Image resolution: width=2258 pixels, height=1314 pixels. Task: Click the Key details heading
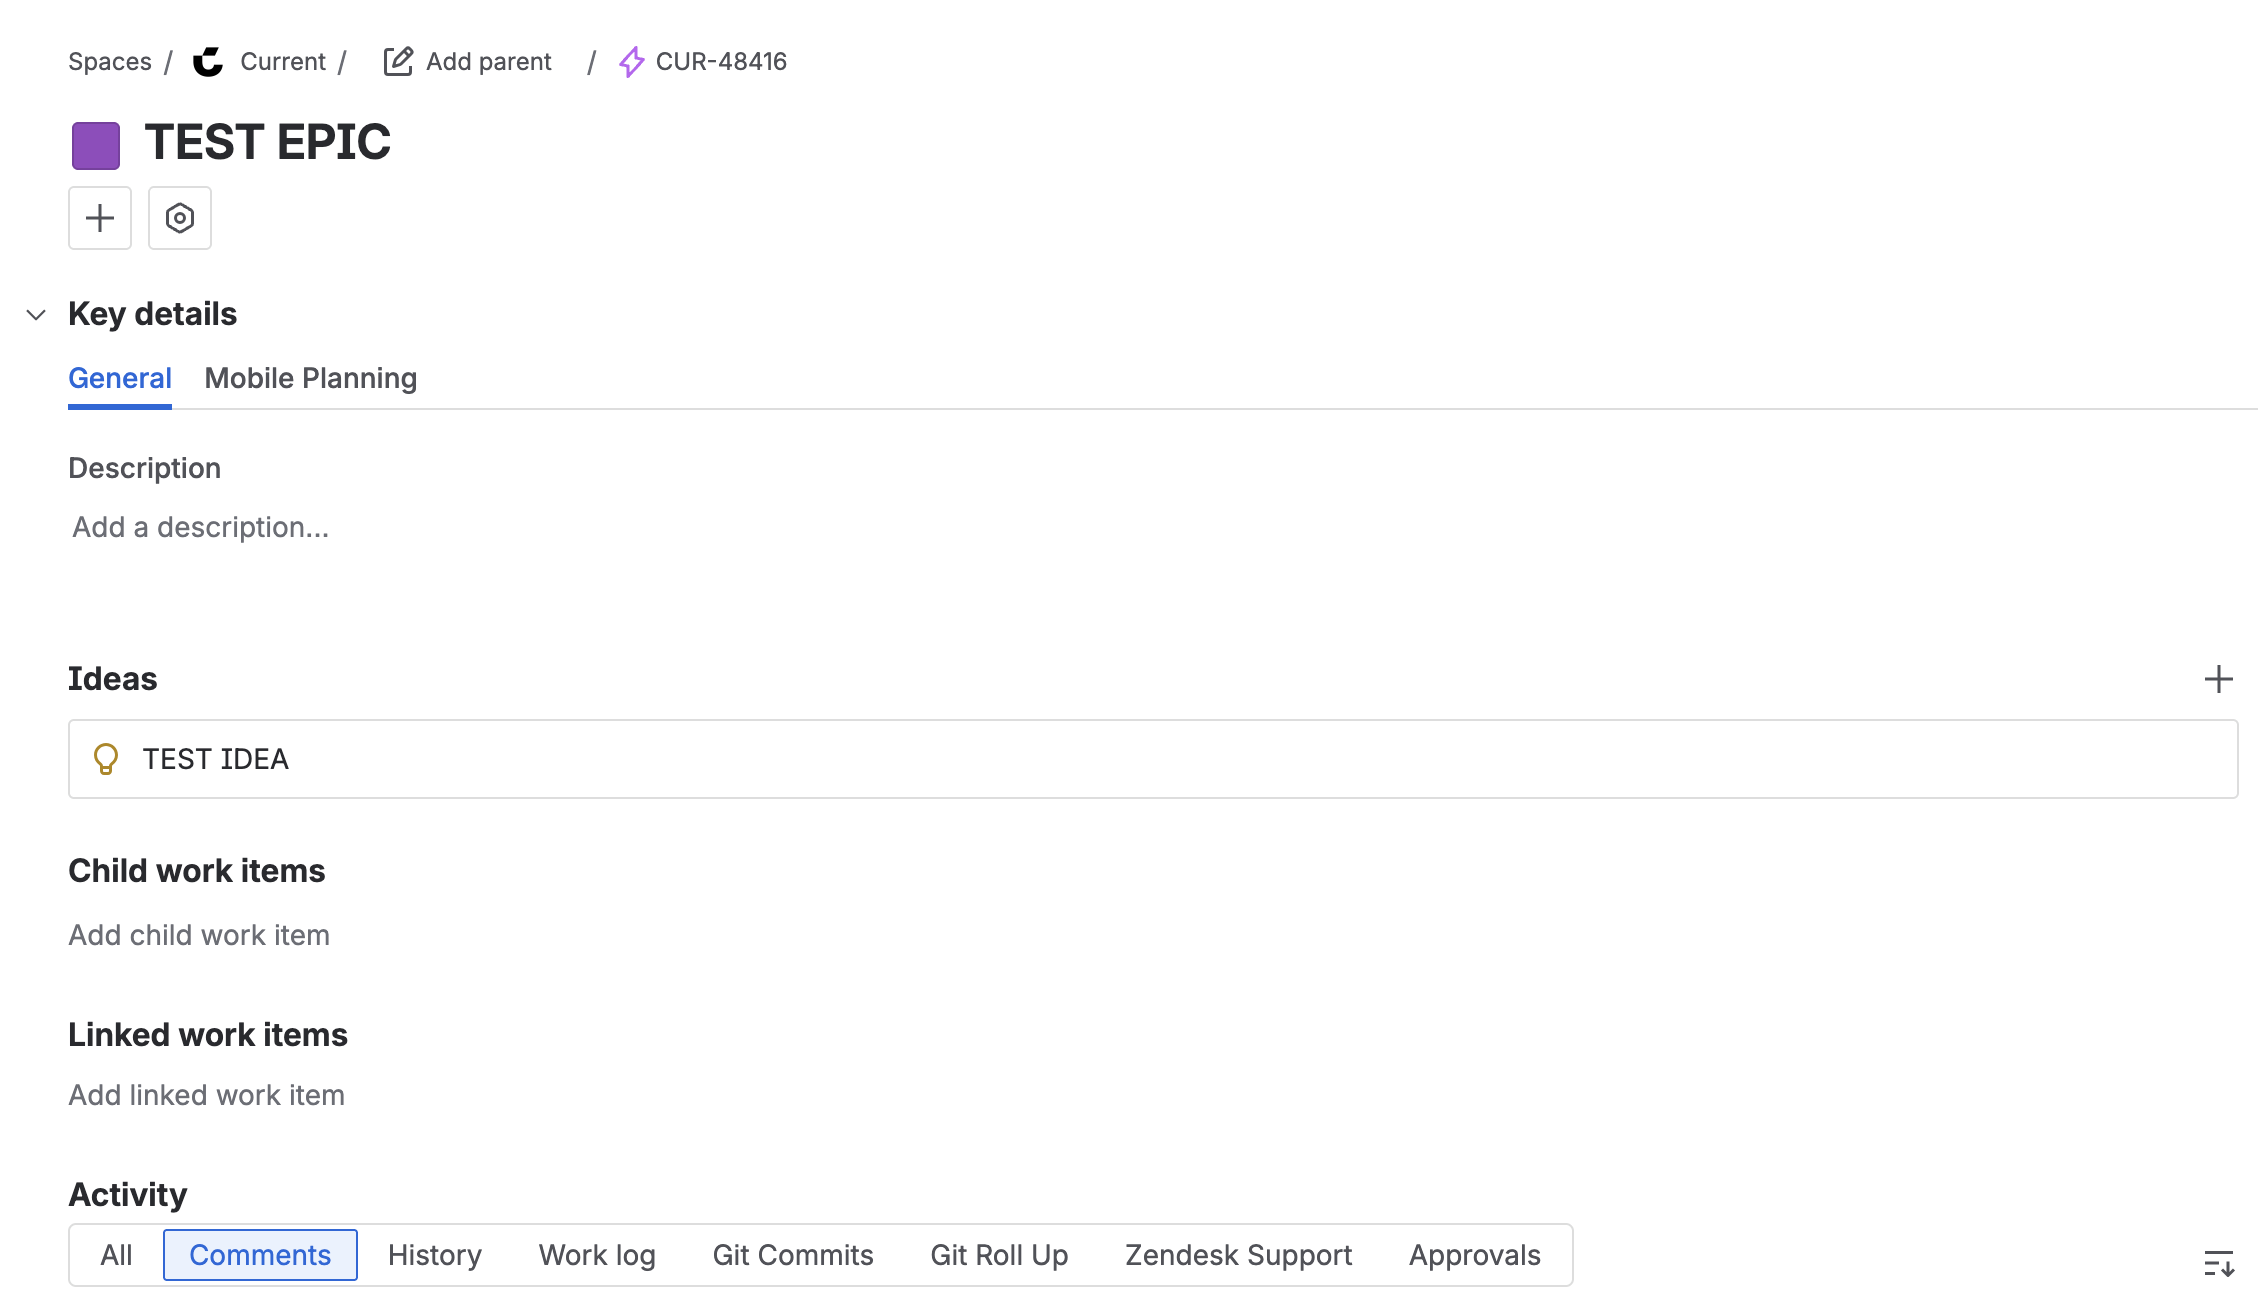pyautogui.click(x=153, y=314)
